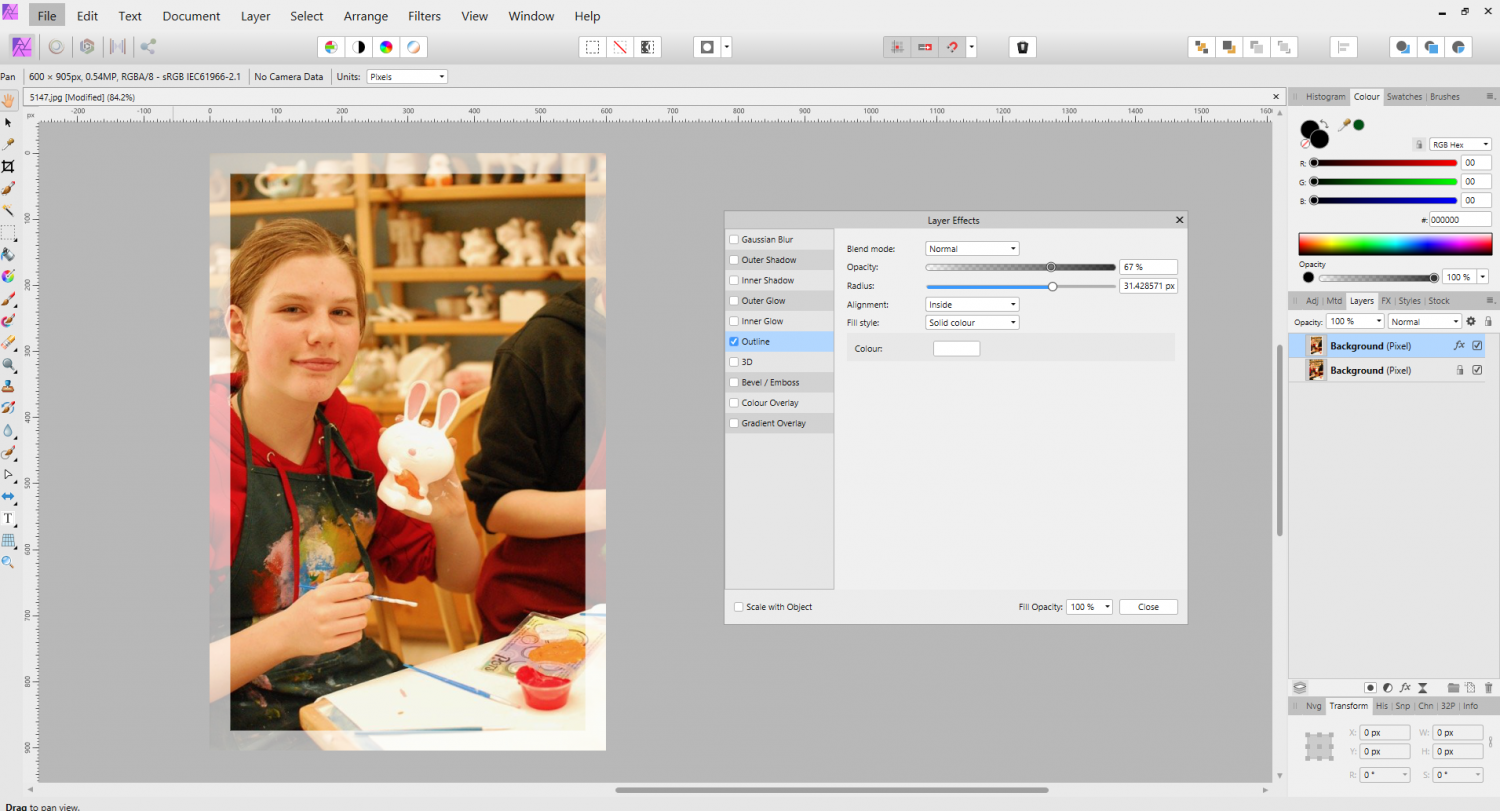This screenshot has width=1500, height=811.
Task: Enable the Gaussian Blur effect checkbox
Action: tap(735, 240)
